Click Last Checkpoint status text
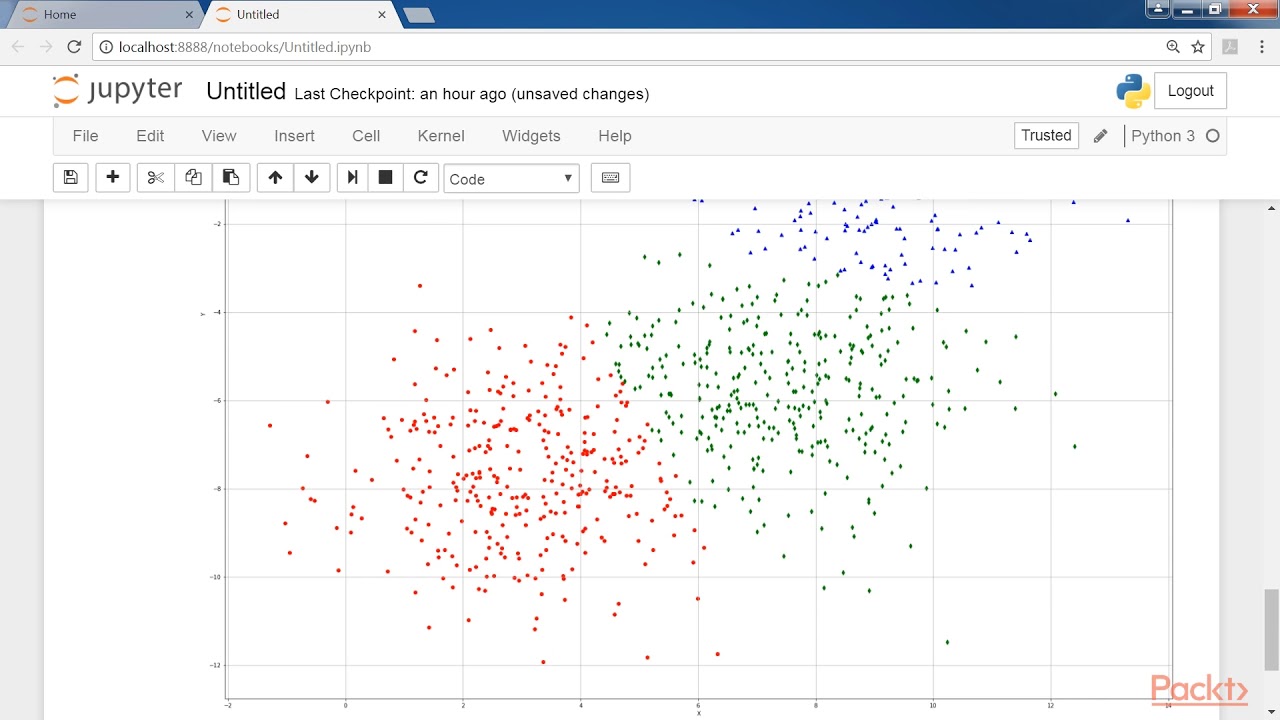The image size is (1280, 720). coord(472,94)
